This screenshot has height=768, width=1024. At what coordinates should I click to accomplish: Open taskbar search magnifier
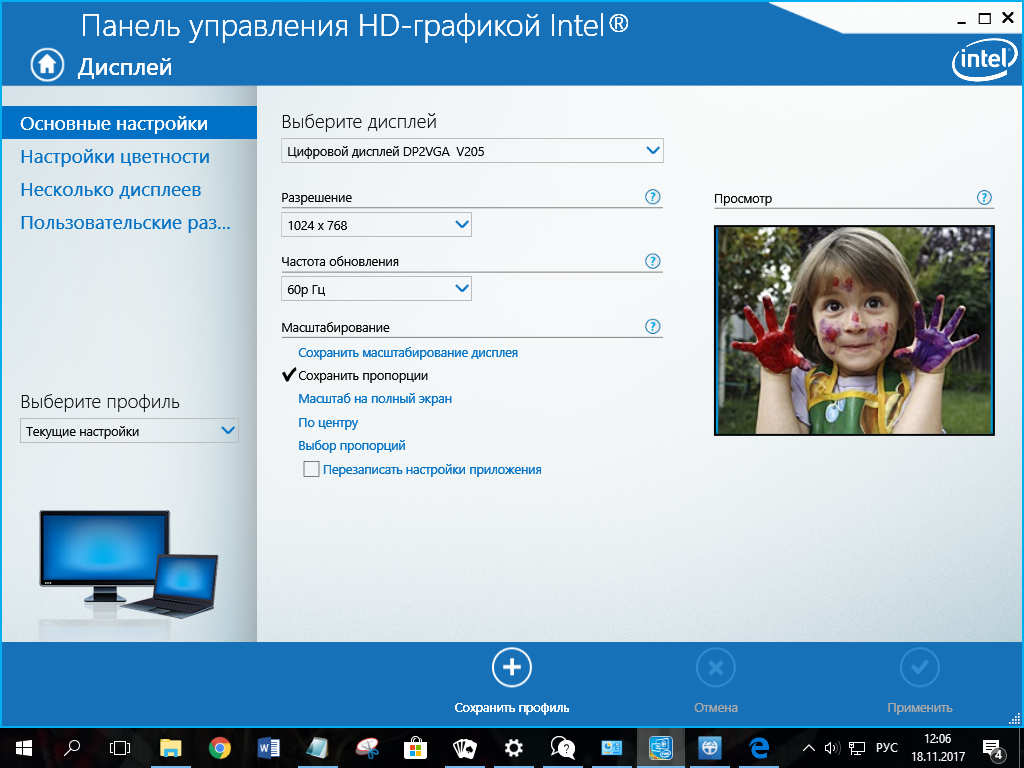[72, 748]
